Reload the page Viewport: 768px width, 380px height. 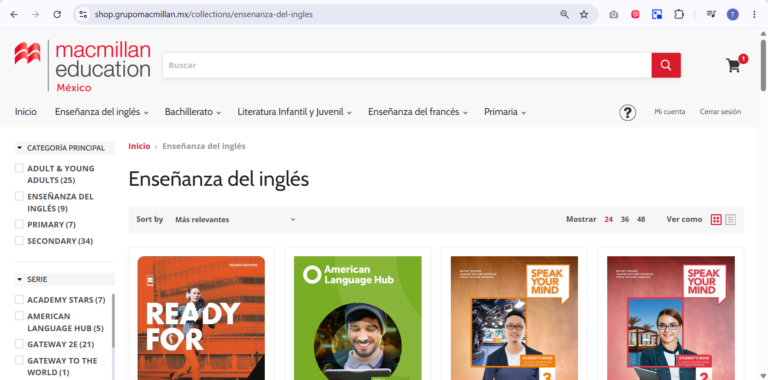pyautogui.click(x=57, y=14)
